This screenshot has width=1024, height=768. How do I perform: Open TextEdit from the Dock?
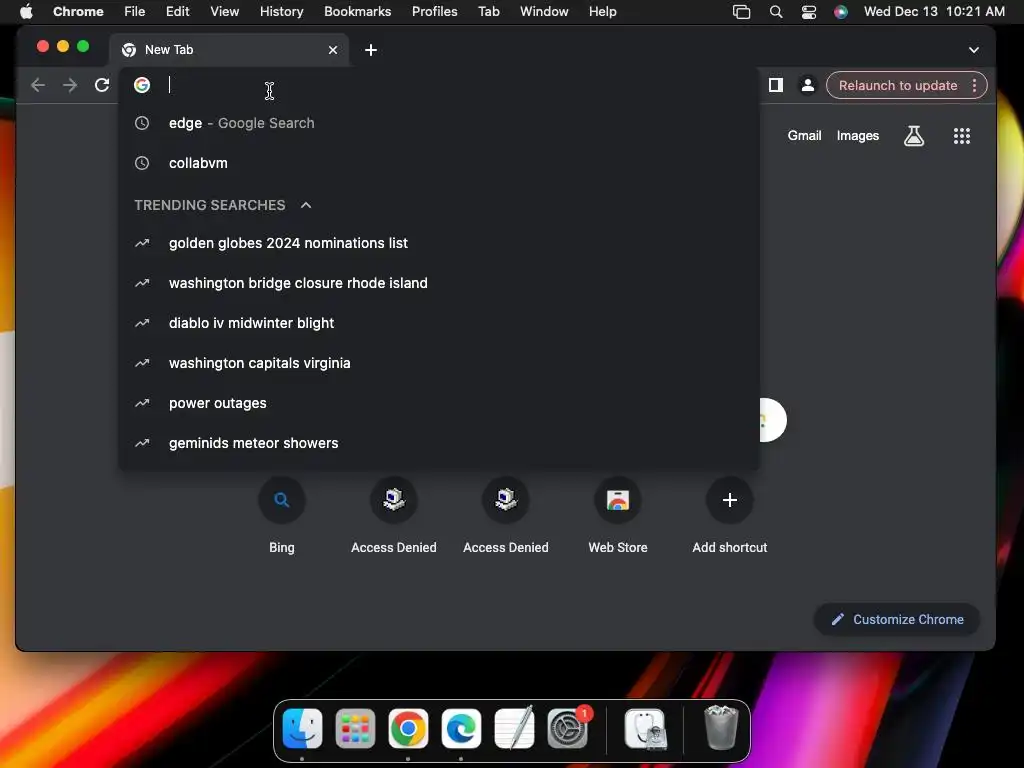[x=515, y=728]
